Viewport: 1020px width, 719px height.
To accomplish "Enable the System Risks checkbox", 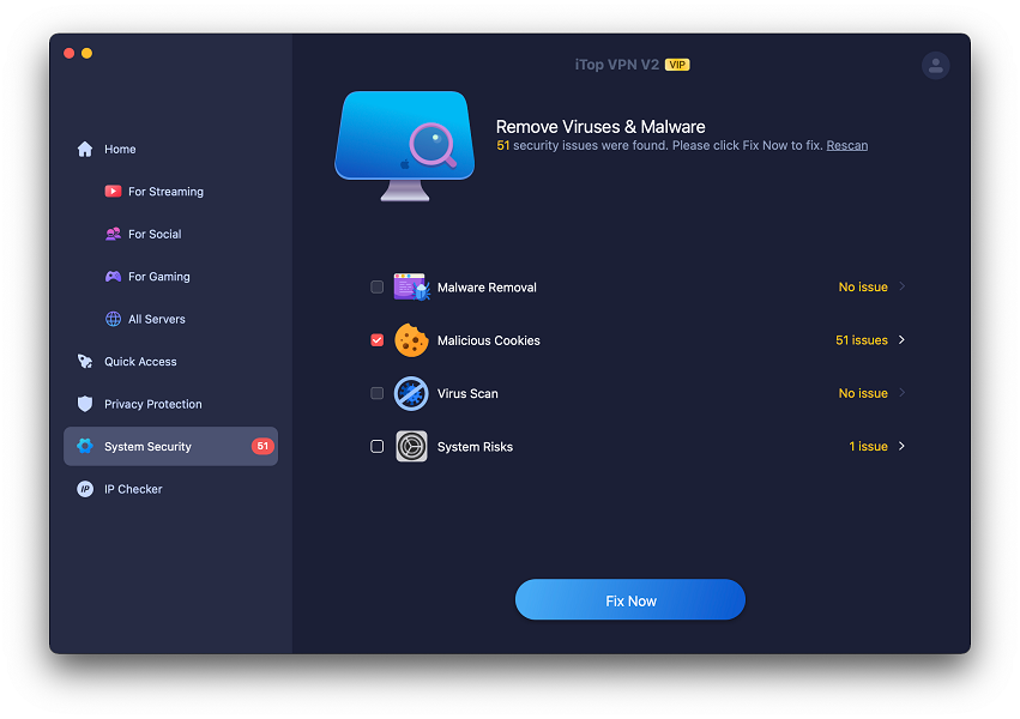I will 377,446.
